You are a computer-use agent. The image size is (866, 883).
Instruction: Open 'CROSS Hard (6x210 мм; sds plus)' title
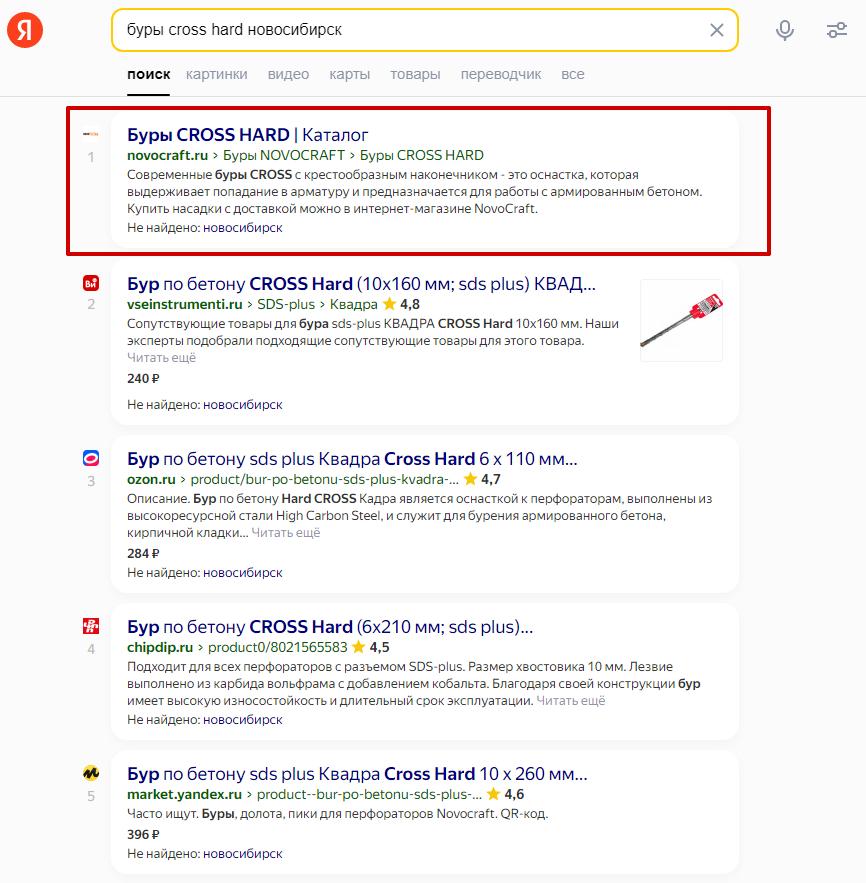pyautogui.click(x=330, y=626)
